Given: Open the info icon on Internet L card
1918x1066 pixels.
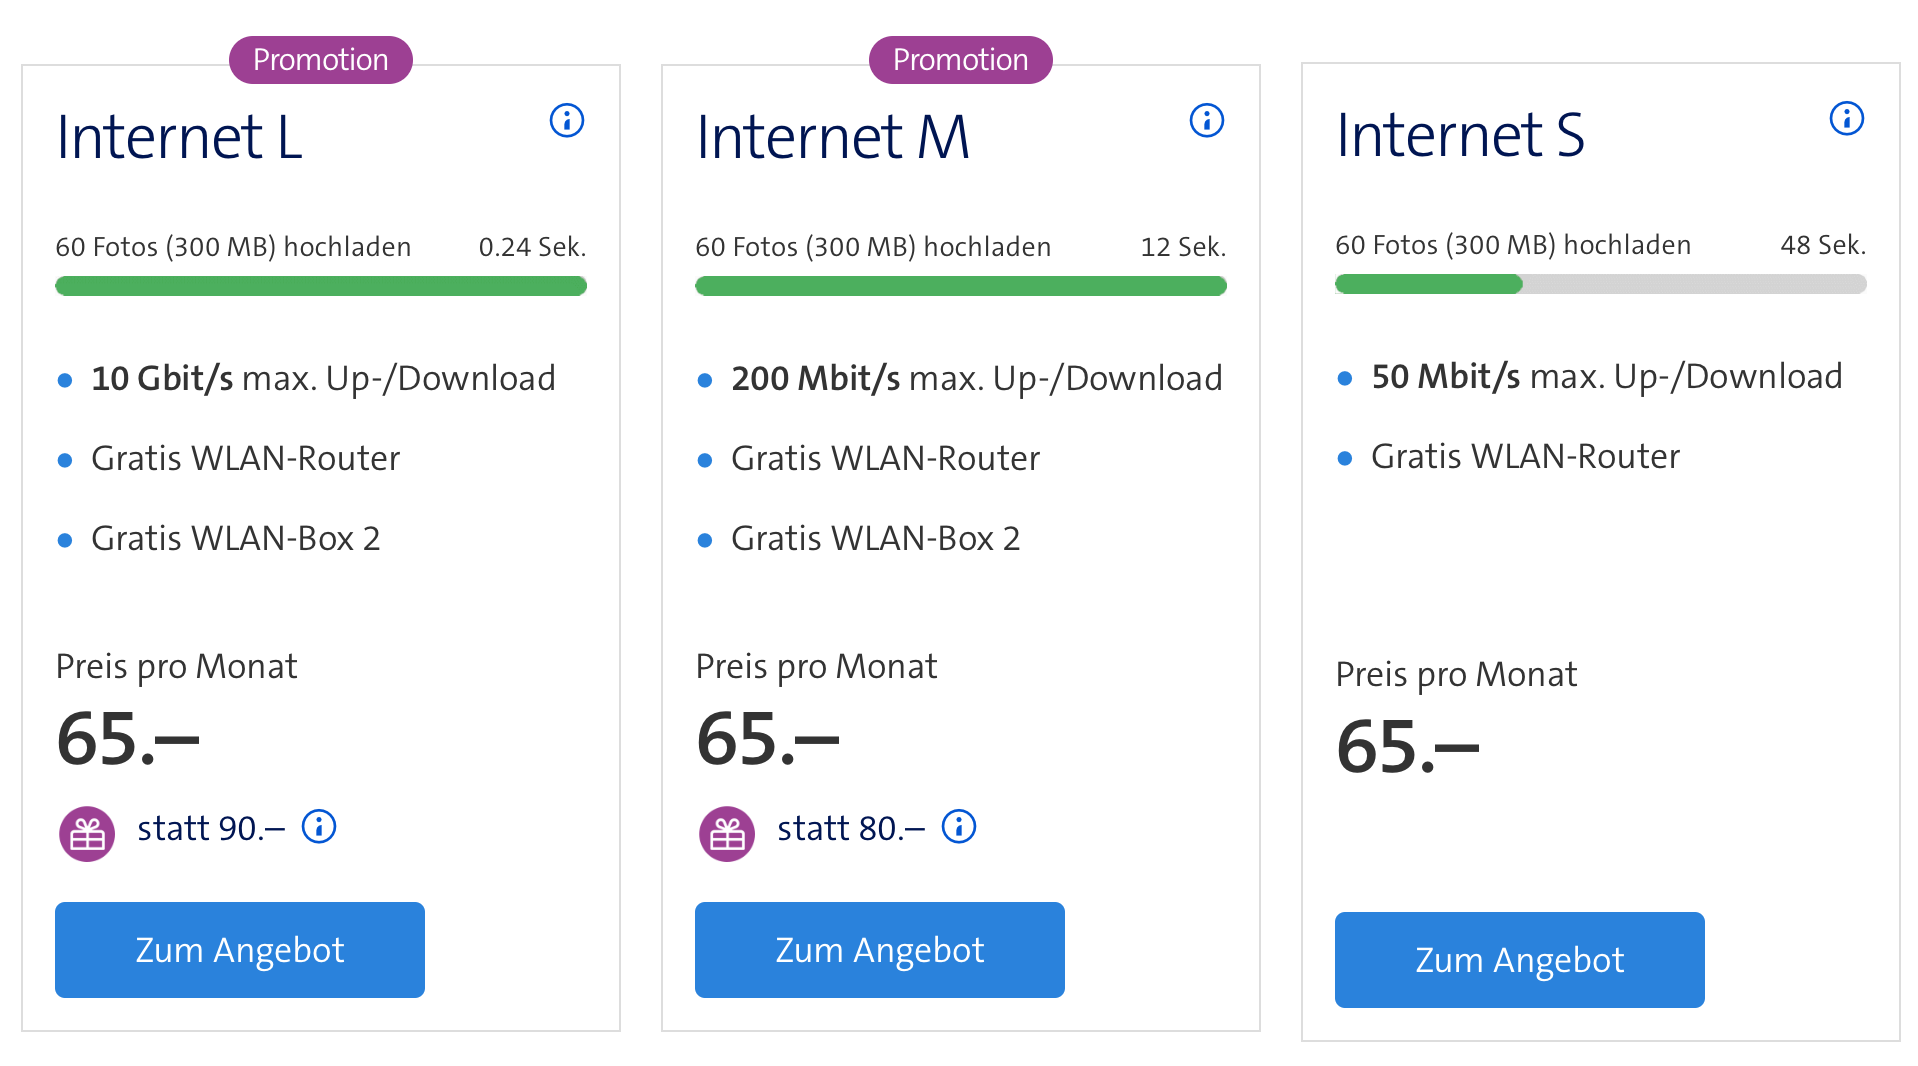Looking at the screenshot, I should [566, 121].
